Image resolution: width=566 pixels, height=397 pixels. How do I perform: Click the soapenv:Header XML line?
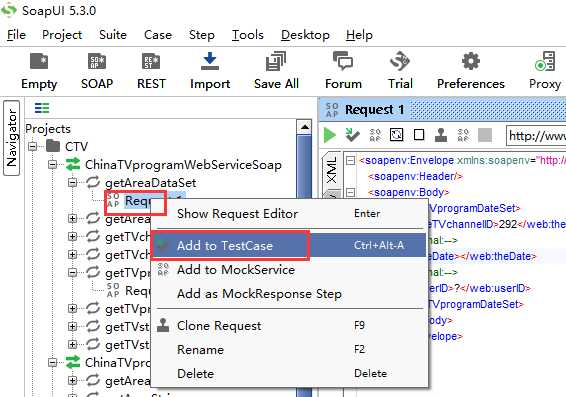click(415, 176)
